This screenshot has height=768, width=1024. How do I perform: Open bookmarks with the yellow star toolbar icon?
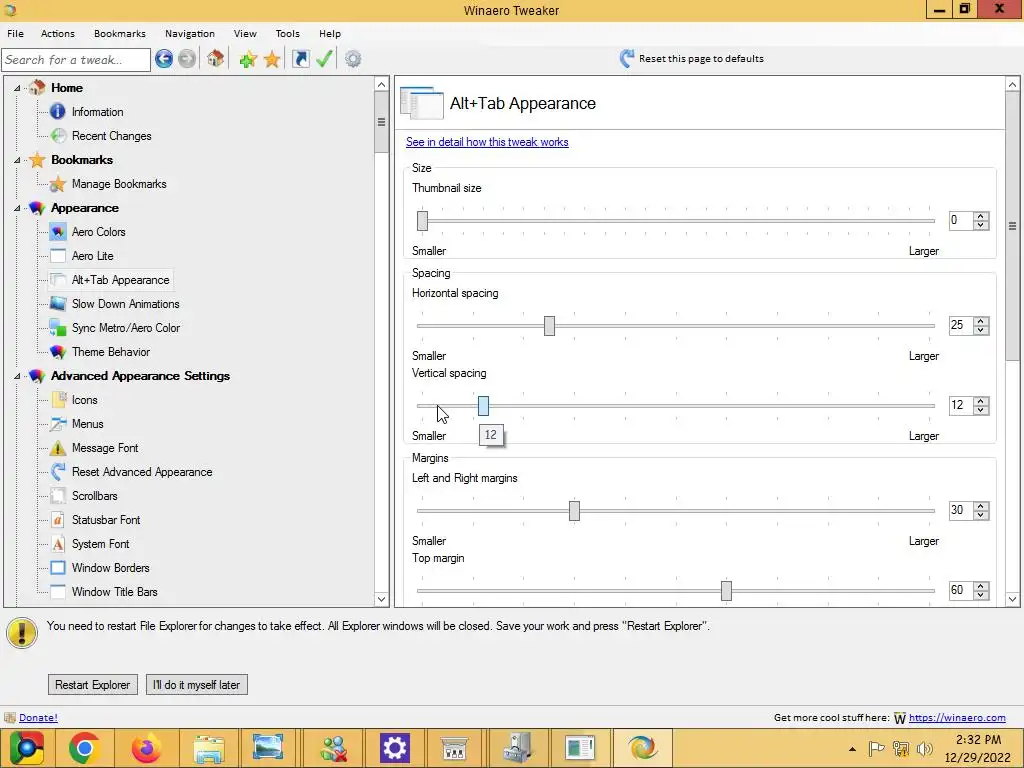272,59
